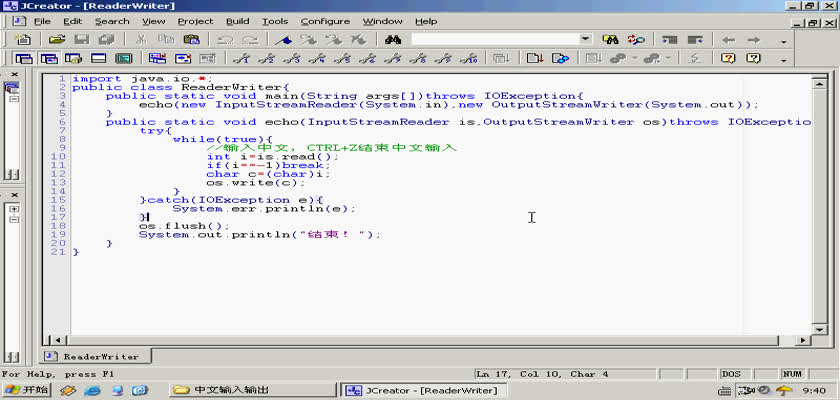840x400 pixels.
Task: Click the first yellow help question icon
Action: (728, 58)
